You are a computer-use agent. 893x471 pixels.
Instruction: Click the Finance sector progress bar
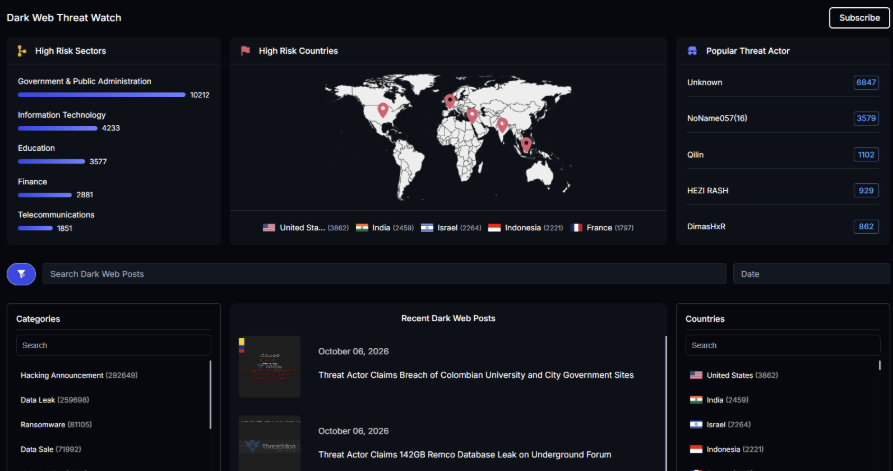click(x=45, y=195)
